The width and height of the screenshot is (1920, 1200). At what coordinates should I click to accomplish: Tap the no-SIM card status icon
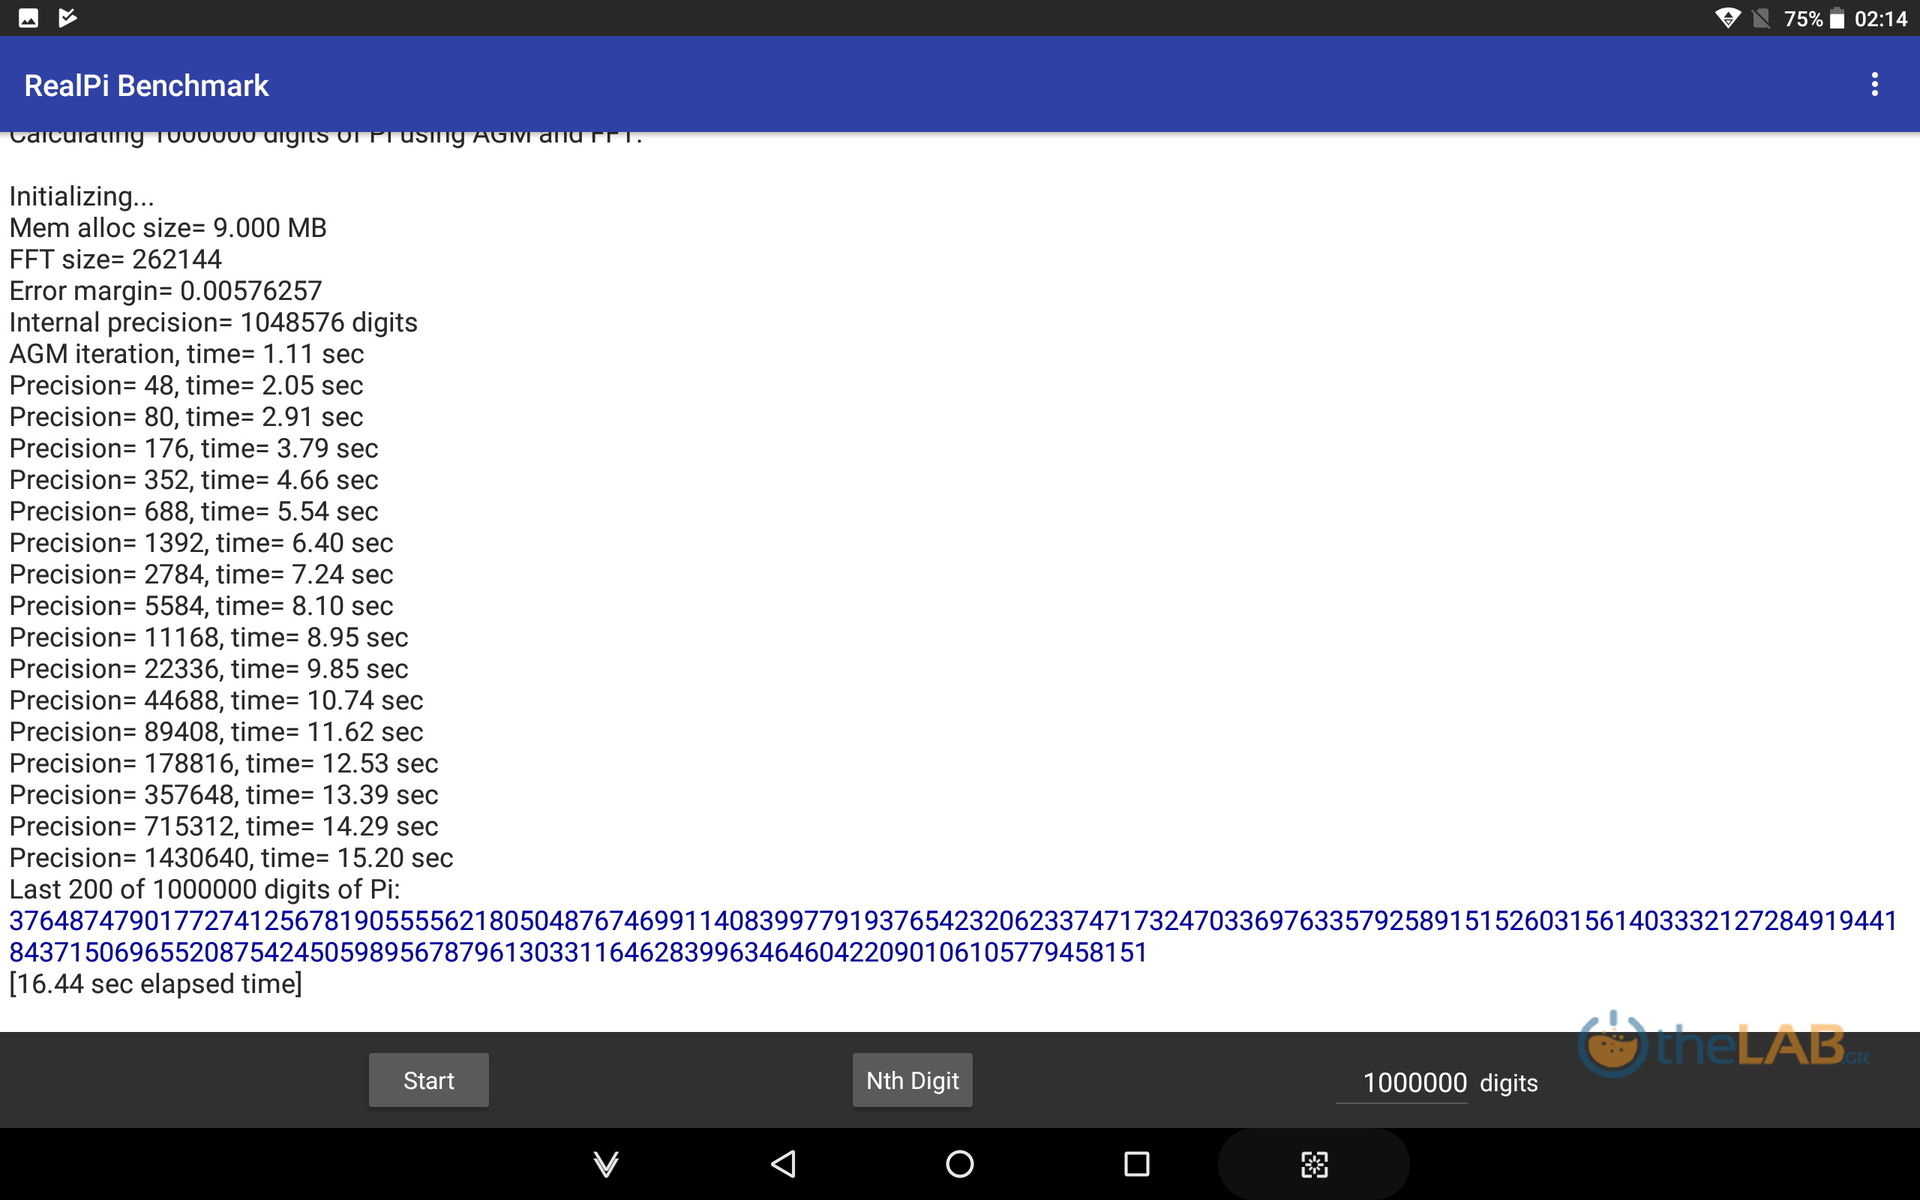point(1761,18)
